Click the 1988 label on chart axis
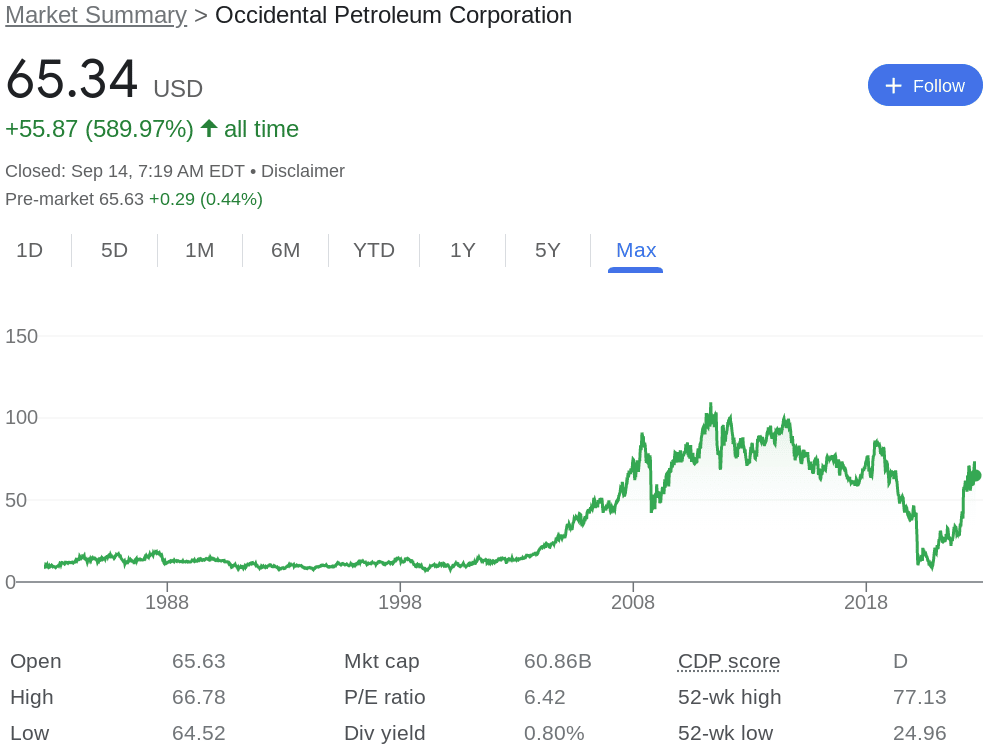995x756 pixels. click(x=167, y=602)
